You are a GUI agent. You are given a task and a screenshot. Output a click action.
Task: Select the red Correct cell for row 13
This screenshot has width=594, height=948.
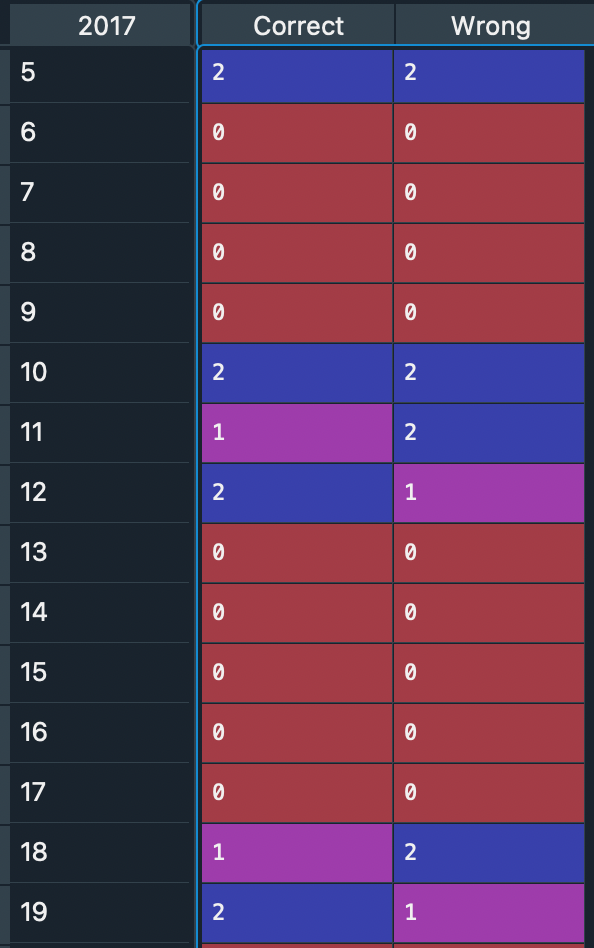296,553
